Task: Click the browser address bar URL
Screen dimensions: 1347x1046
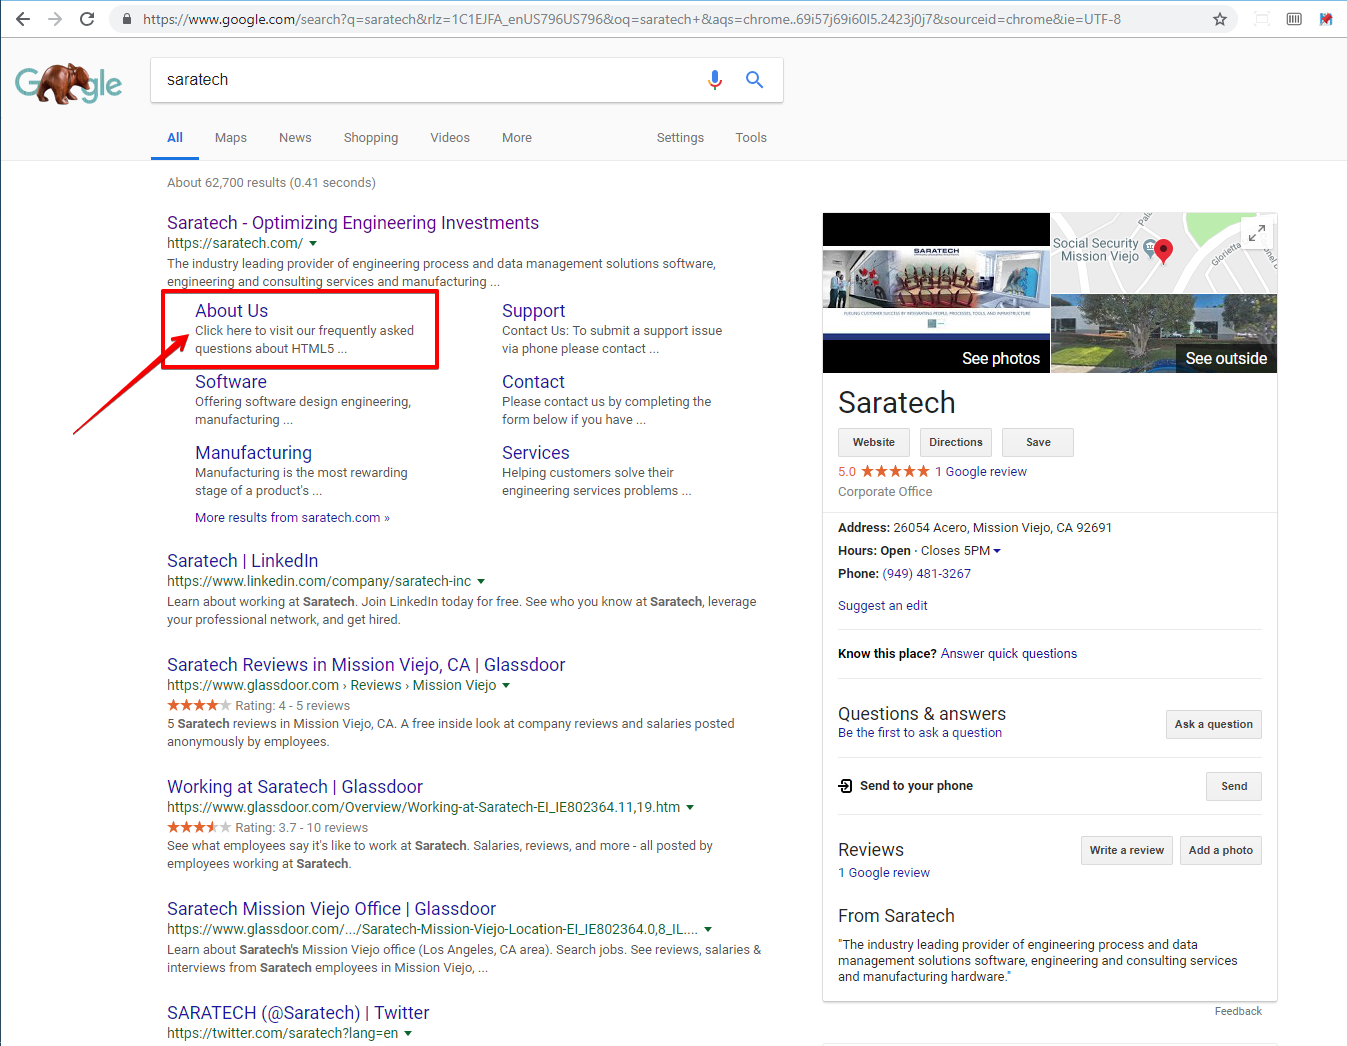Action: tap(632, 19)
